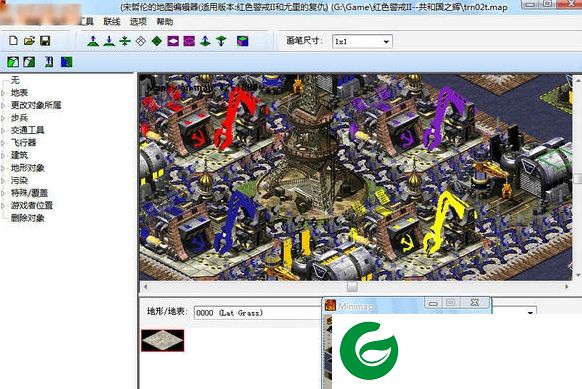Screen dimensions: 582x389
Task: Select 污染 in the object tree
Action: click(x=19, y=180)
